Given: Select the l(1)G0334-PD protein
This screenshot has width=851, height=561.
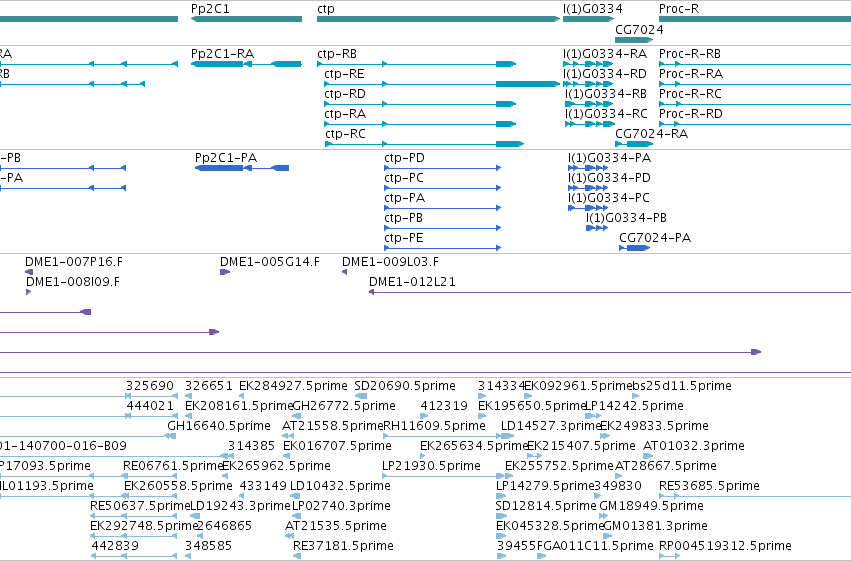Looking at the screenshot, I should coord(588,188).
